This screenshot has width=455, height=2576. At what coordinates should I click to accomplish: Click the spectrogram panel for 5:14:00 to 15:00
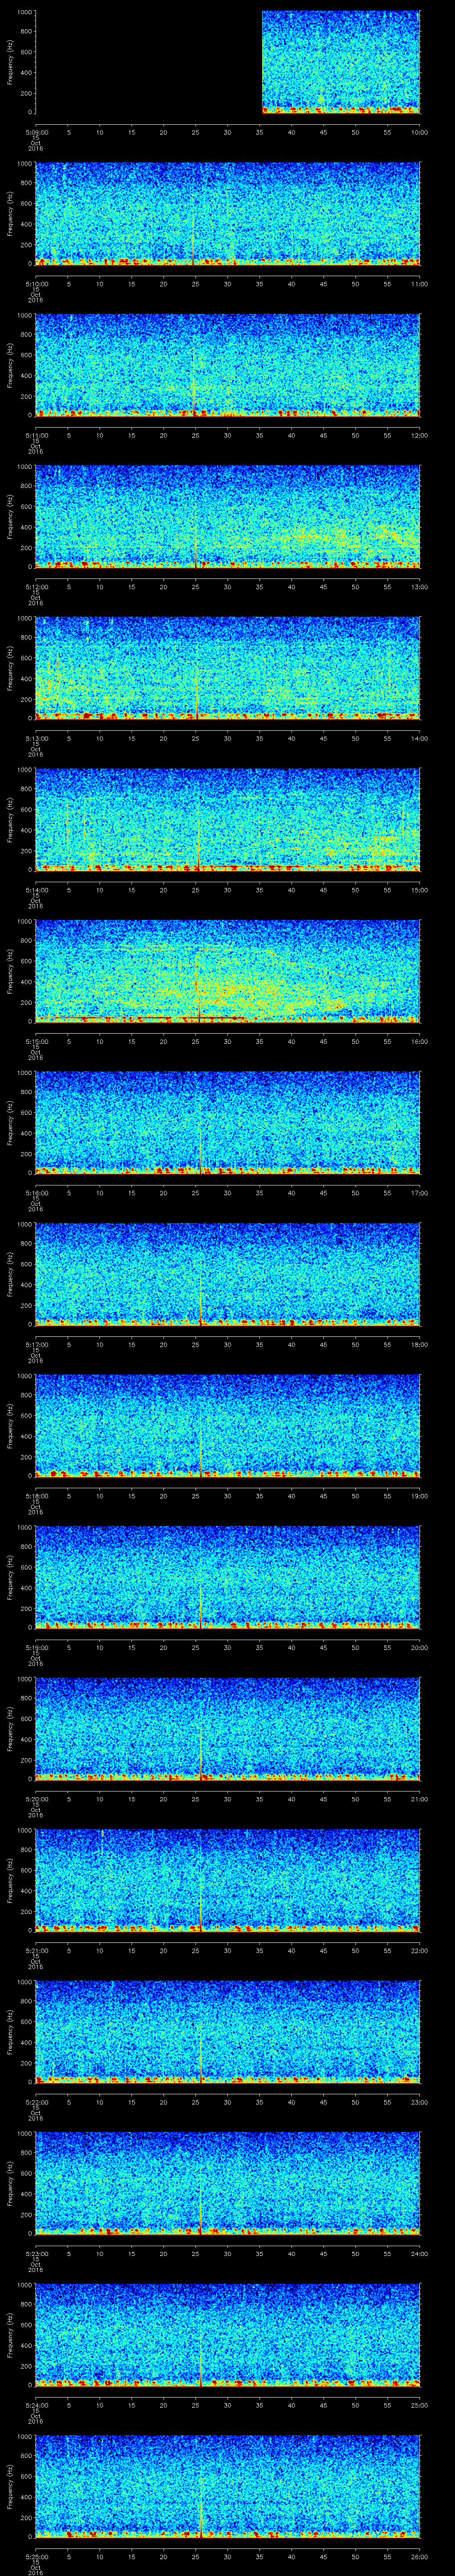point(227,820)
